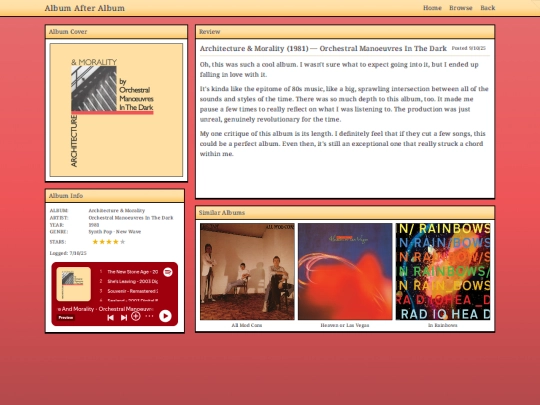The width and height of the screenshot is (540, 405).
Task: Click the Album Info panel header
Action: click(x=115, y=196)
